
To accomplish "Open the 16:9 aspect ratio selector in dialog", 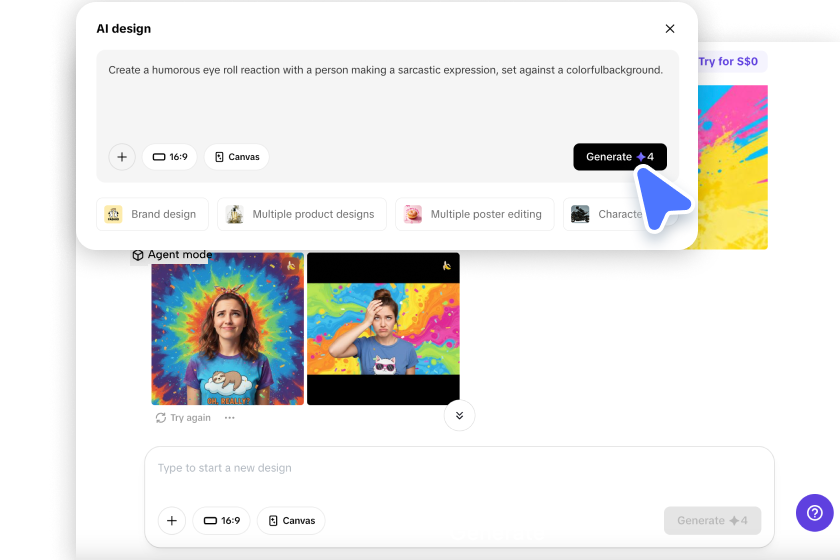I will tap(170, 157).
